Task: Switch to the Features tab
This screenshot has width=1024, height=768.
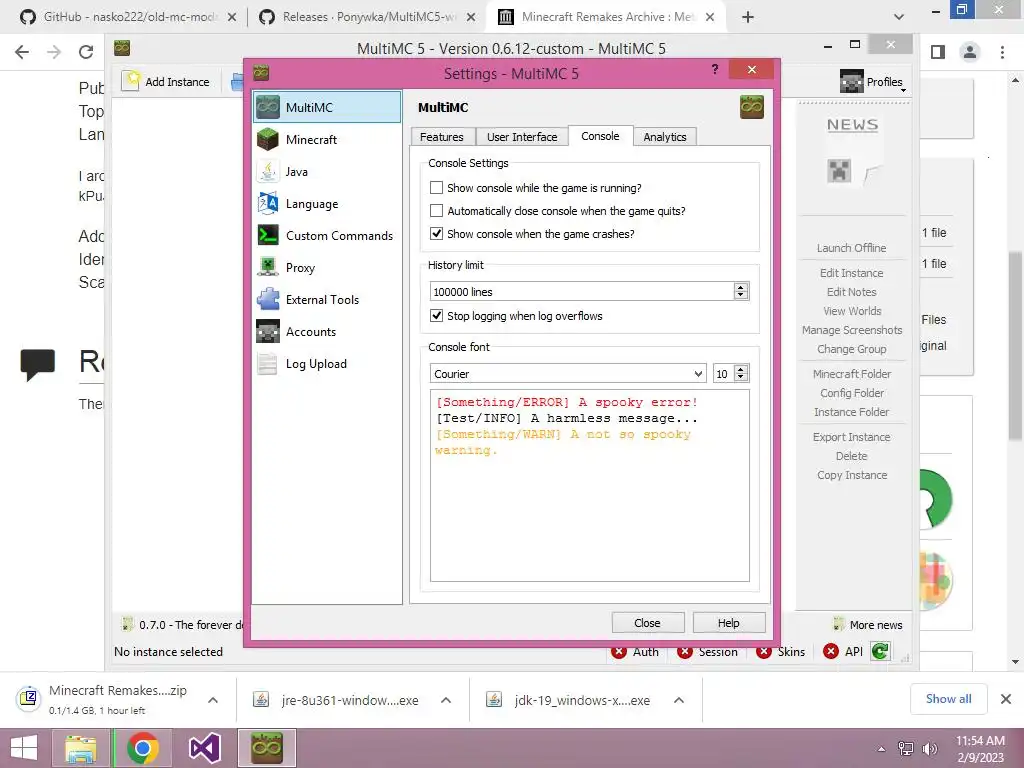Action: tap(442, 136)
